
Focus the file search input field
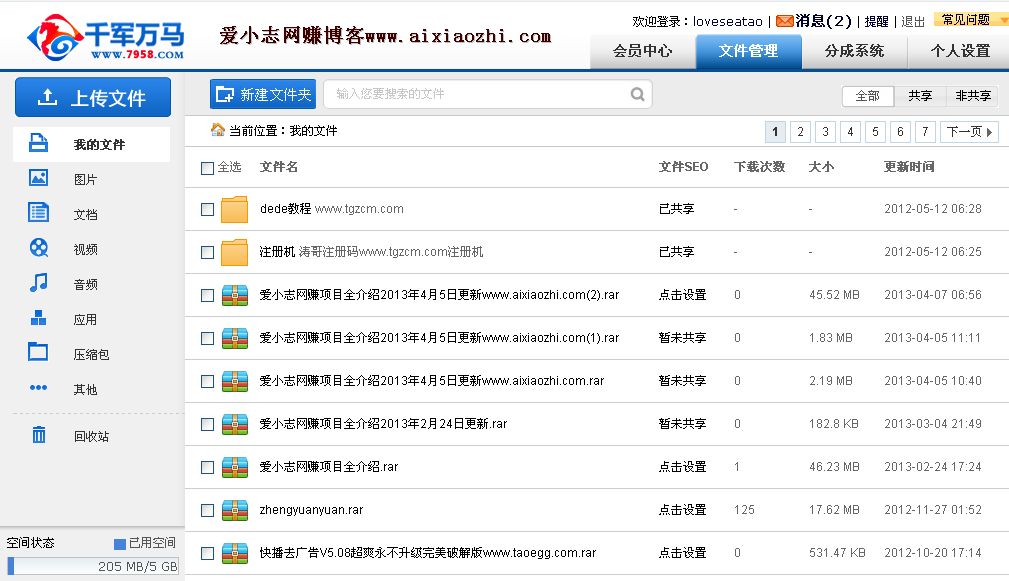coord(478,94)
